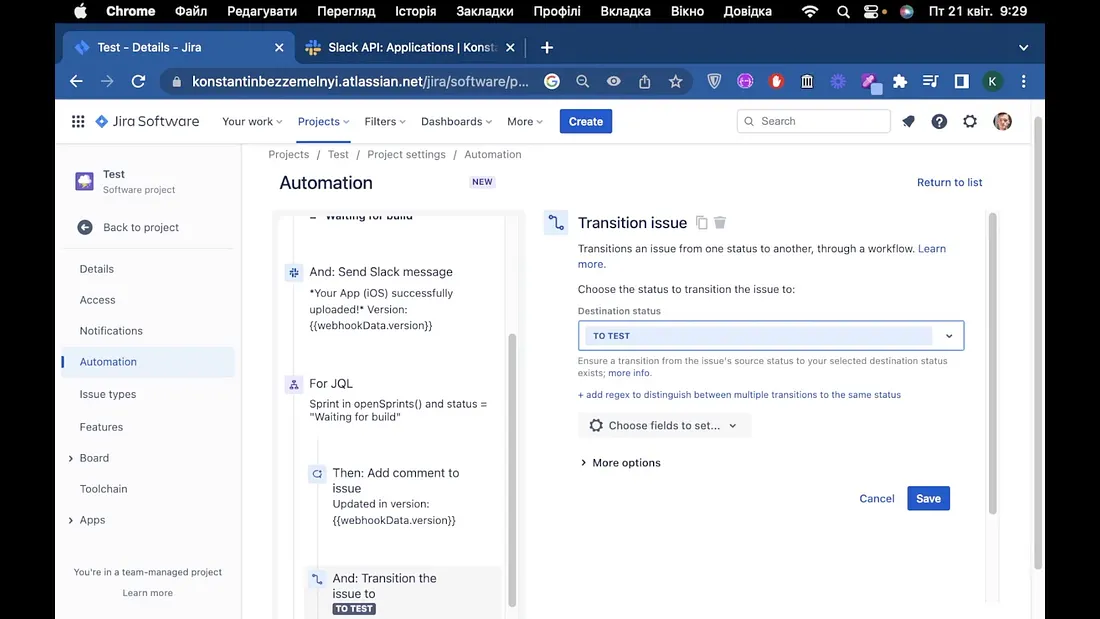
Task: Open Projects dropdown menu
Action: 323,121
